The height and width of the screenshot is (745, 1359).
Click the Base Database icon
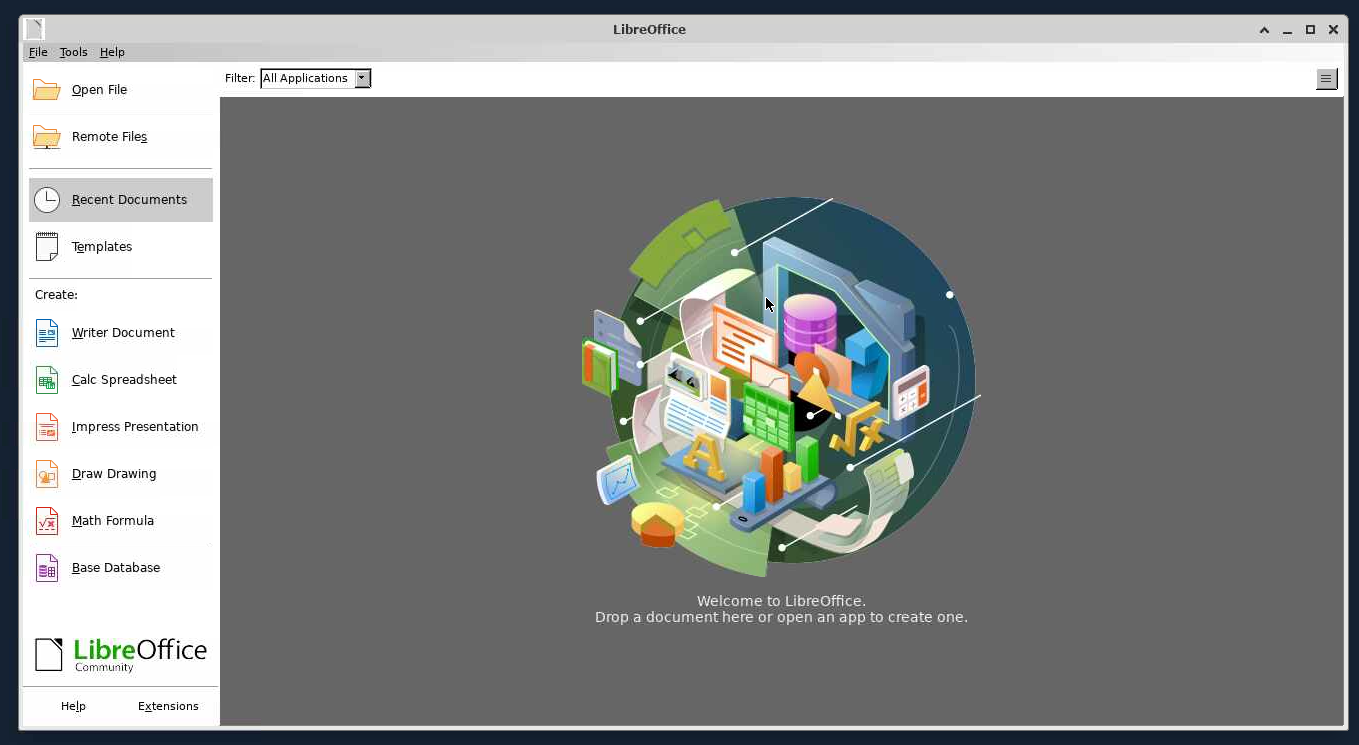coord(46,568)
